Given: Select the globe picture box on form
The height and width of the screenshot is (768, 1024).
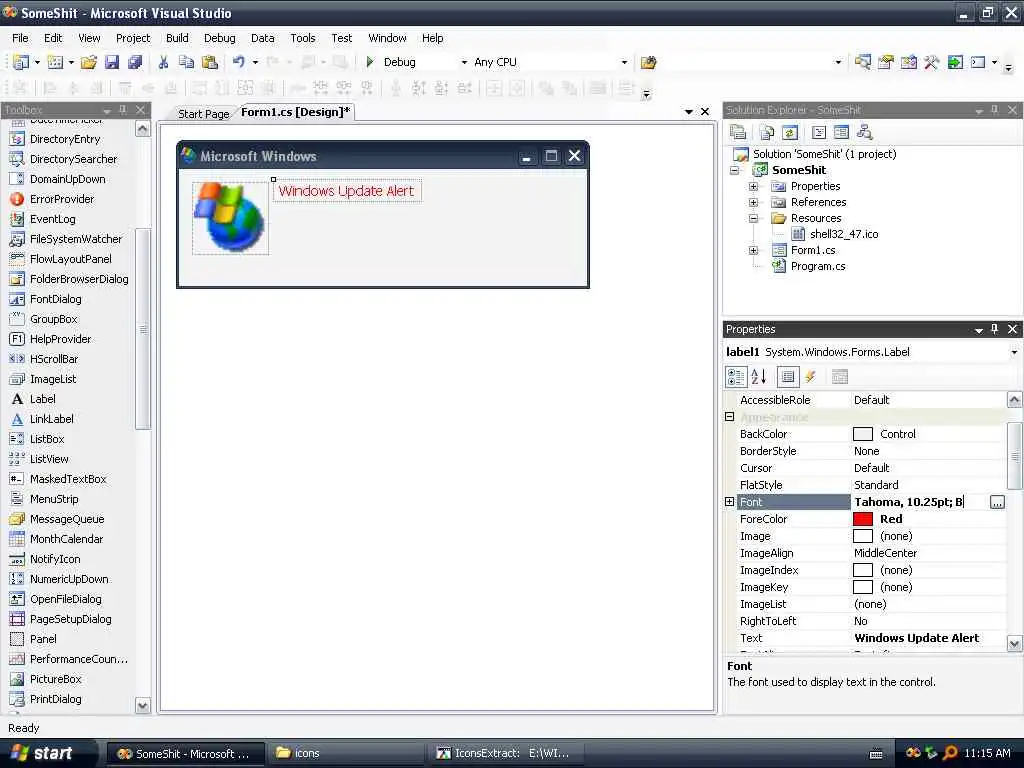Looking at the screenshot, I should (231, 217).
